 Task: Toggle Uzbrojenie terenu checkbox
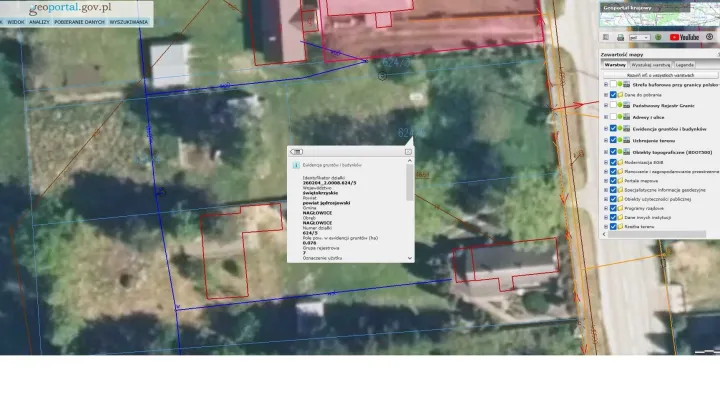(613, 140)
